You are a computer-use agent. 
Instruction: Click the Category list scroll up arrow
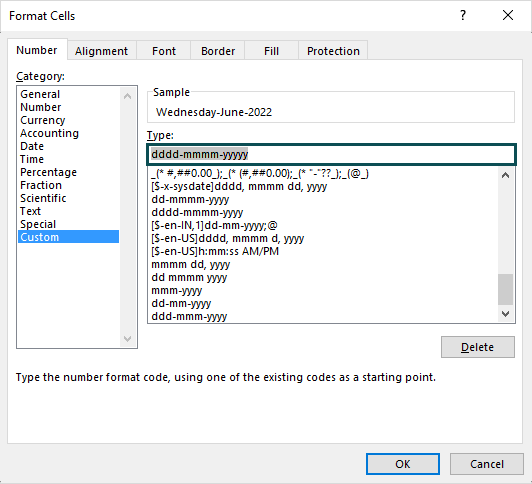(128, 96)
